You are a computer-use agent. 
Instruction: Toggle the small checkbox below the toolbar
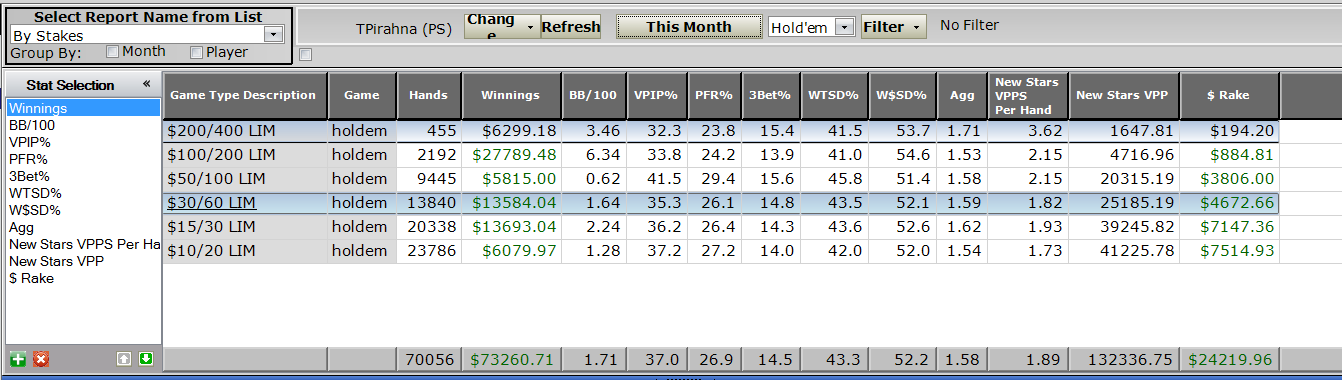tap(305, 55)
